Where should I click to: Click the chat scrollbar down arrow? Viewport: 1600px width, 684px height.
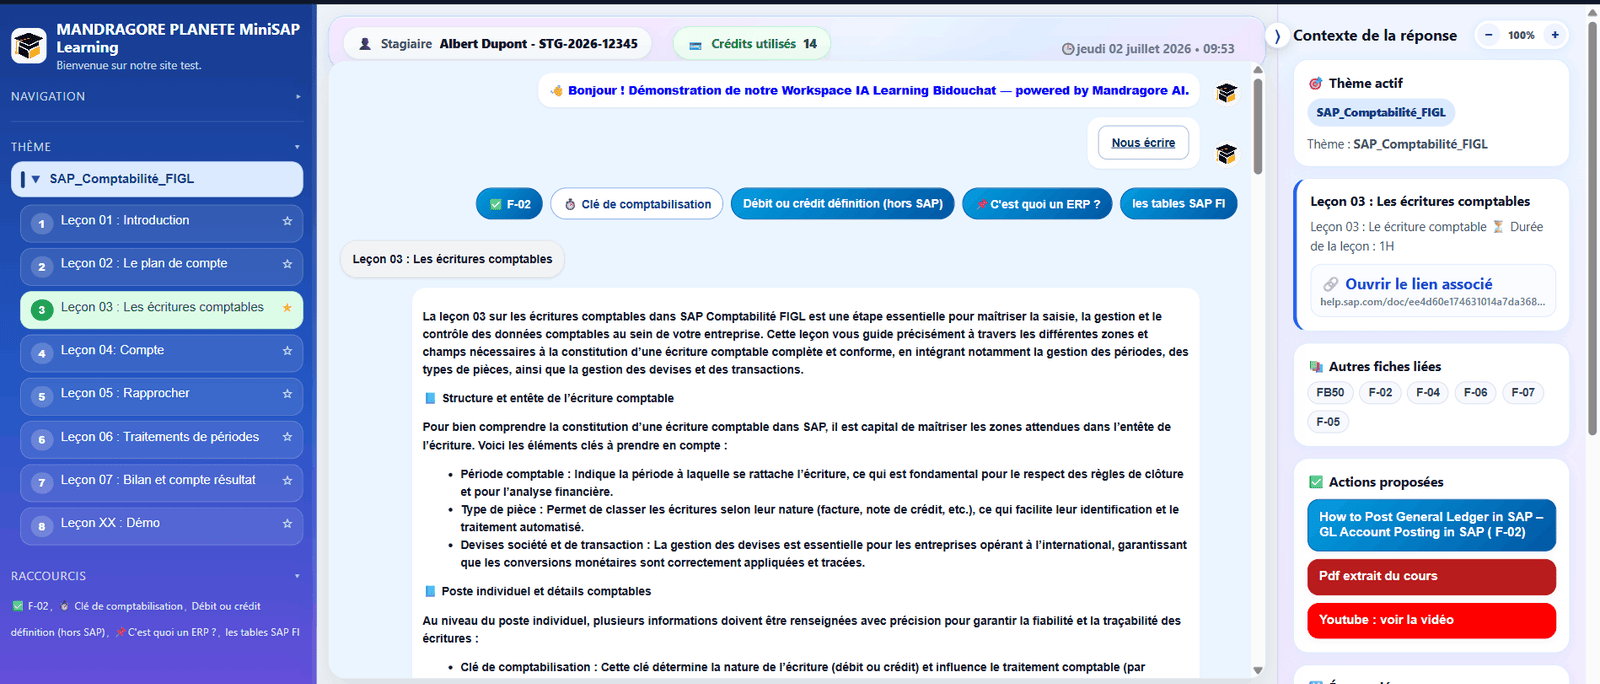(1258, 670)
